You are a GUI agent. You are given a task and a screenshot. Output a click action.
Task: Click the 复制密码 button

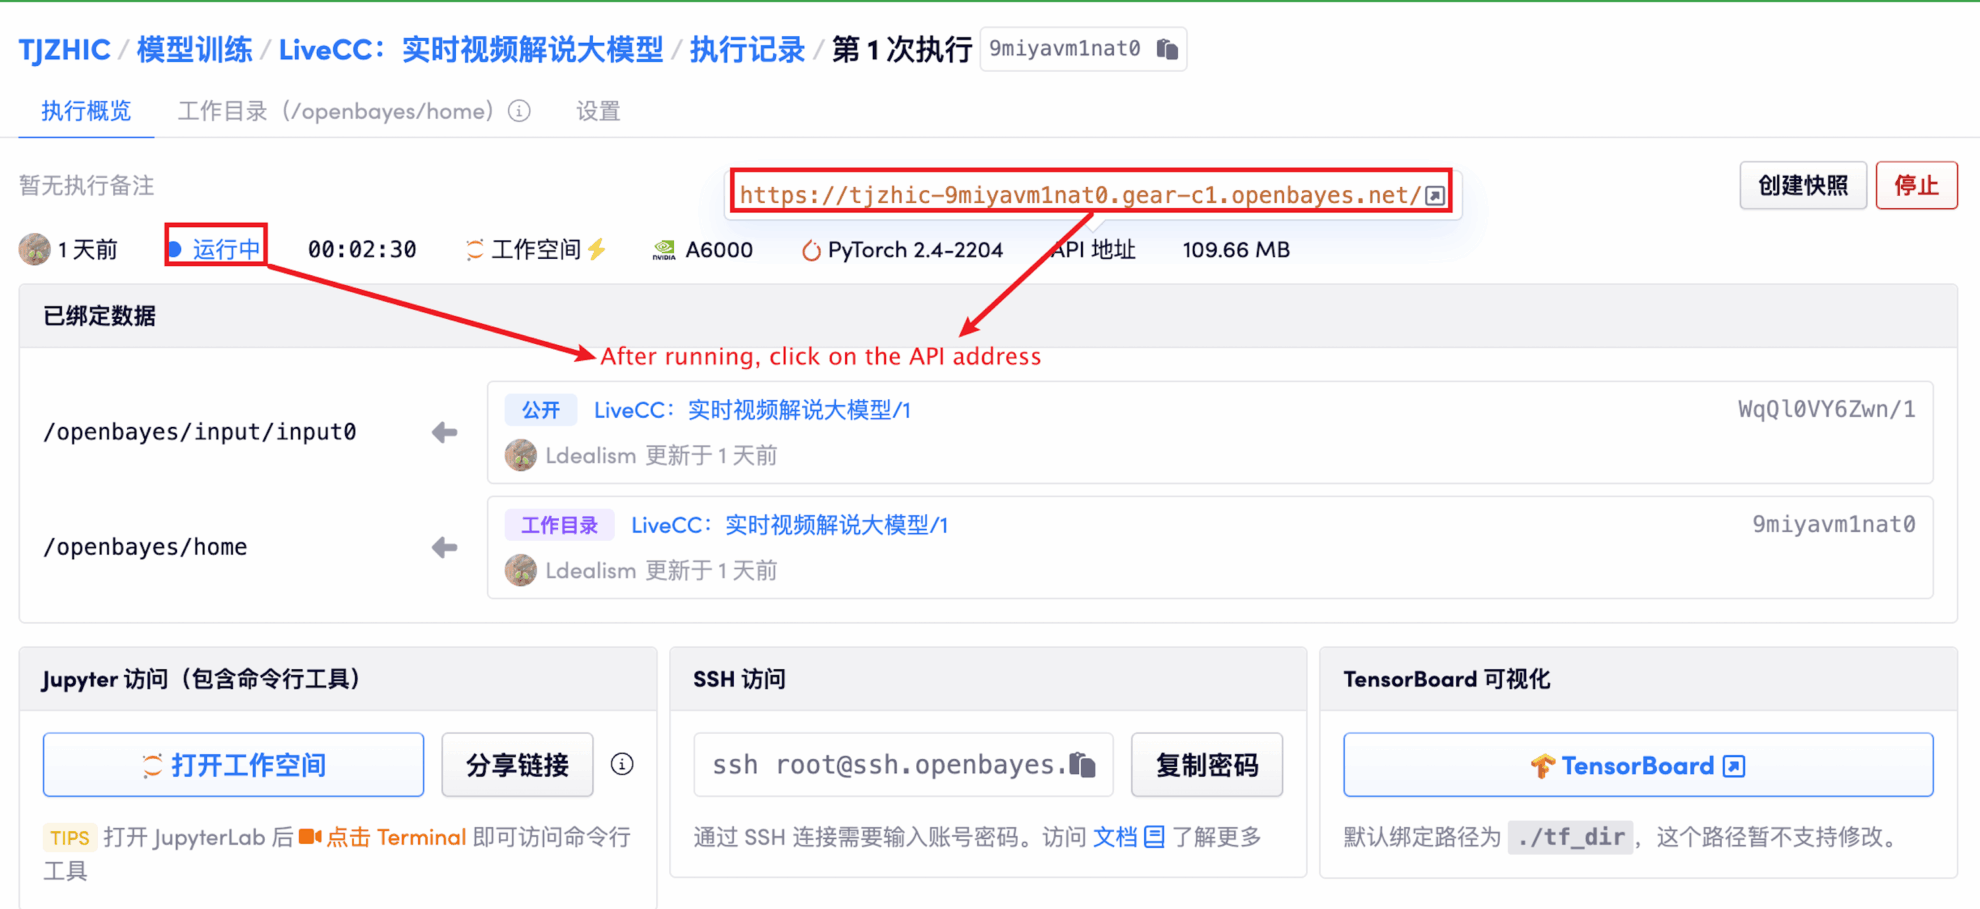coord(1206,765)
